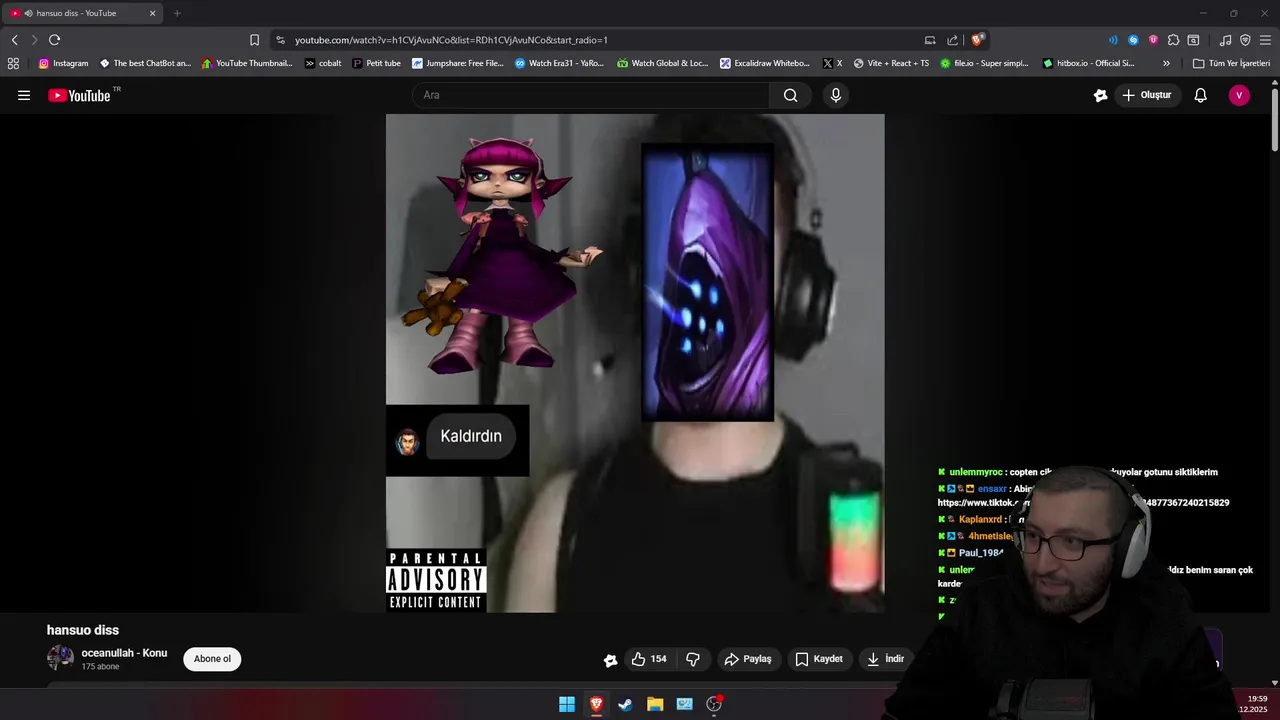
Task: Click Kaydet to save the video
Action: pyautogui.click(x=819, y=659)
